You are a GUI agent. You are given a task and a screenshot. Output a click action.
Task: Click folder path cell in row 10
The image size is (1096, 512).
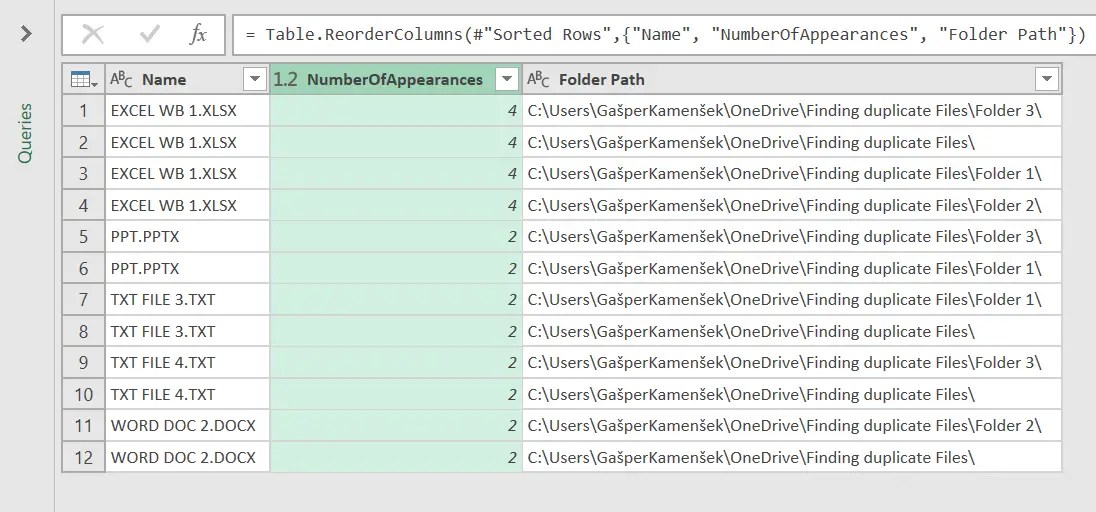coord(792,394)
